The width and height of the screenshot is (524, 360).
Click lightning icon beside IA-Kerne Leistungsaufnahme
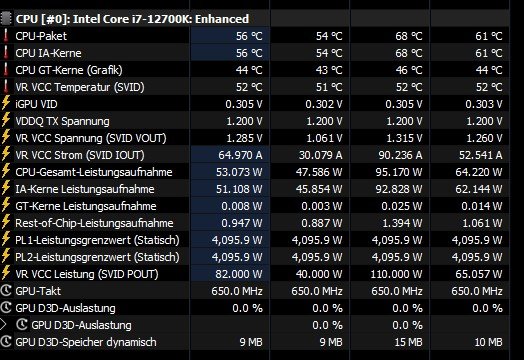click(x=6, y=189)
